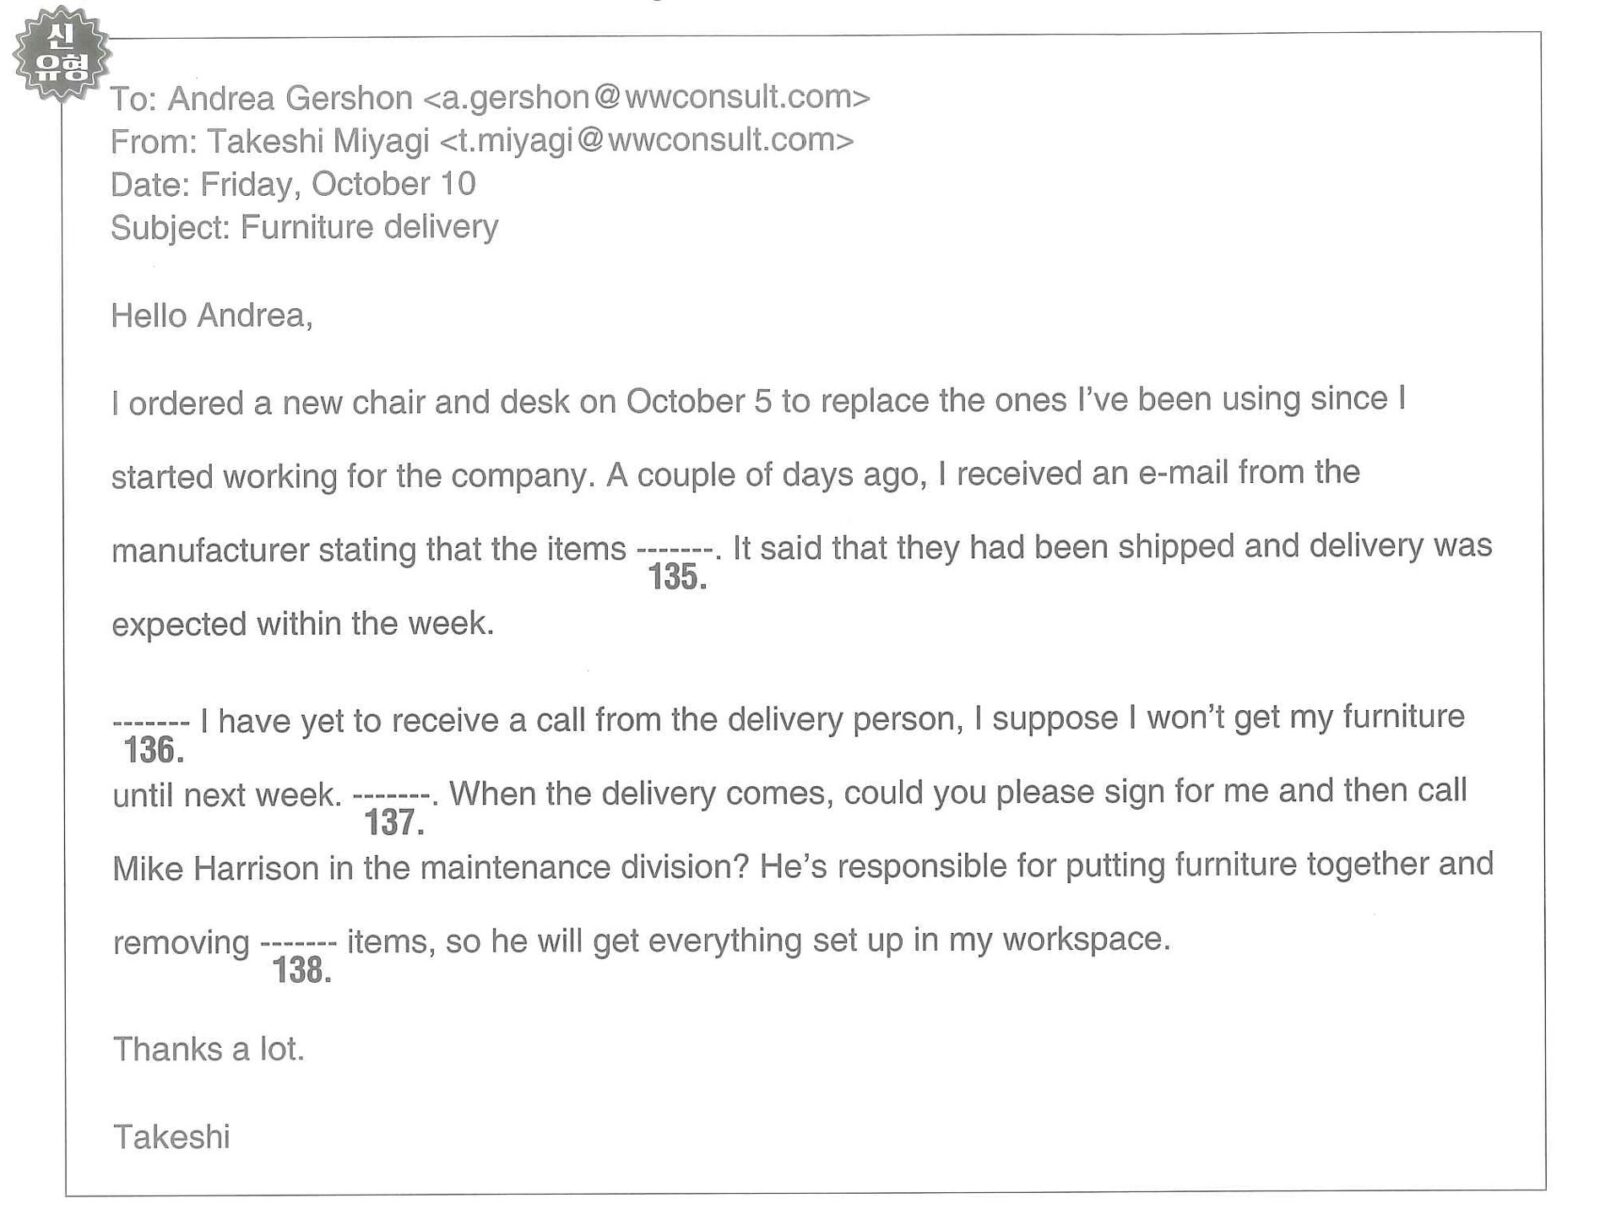Click the number label 136.

(153, 750)
